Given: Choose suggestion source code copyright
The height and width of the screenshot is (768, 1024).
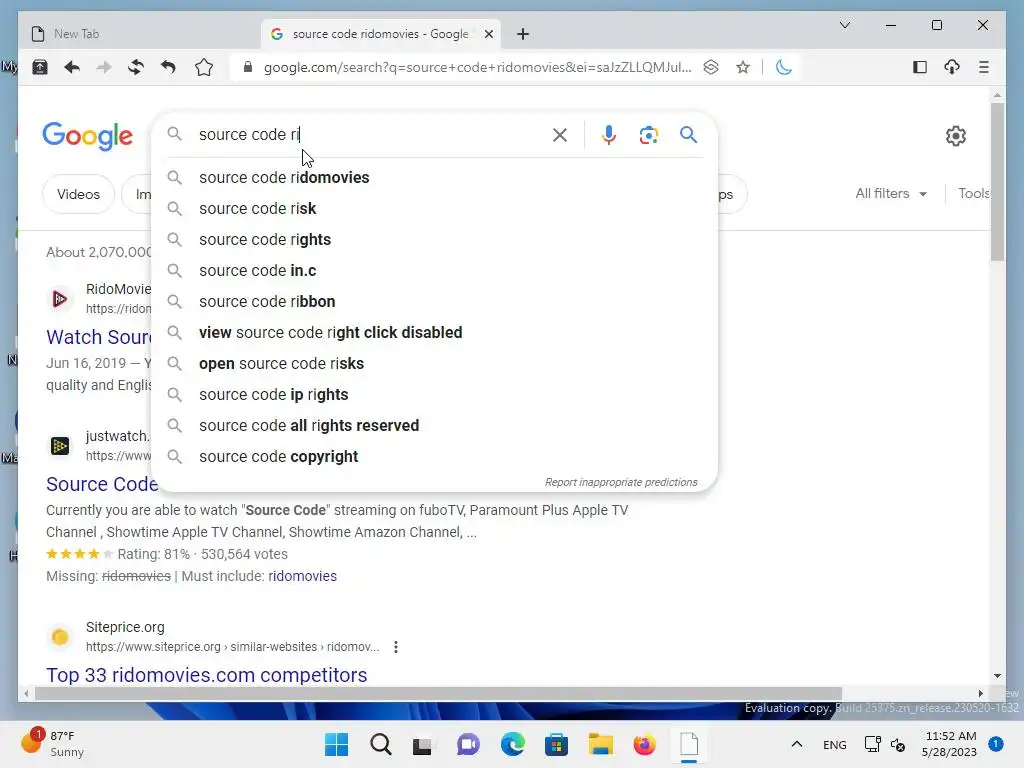Looking at the screenshot, I should [x=435, y=456].
